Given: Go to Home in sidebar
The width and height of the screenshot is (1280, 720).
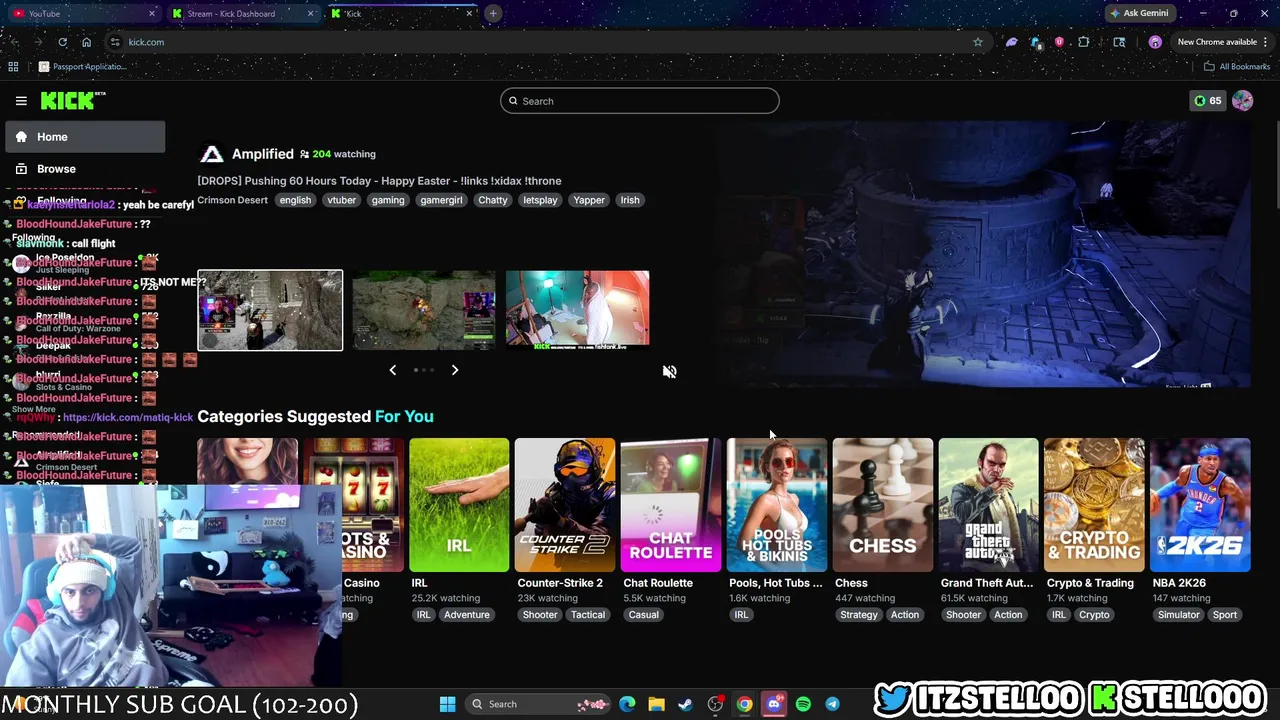Looking at the screenshot, I should click(x=85, y=137).
